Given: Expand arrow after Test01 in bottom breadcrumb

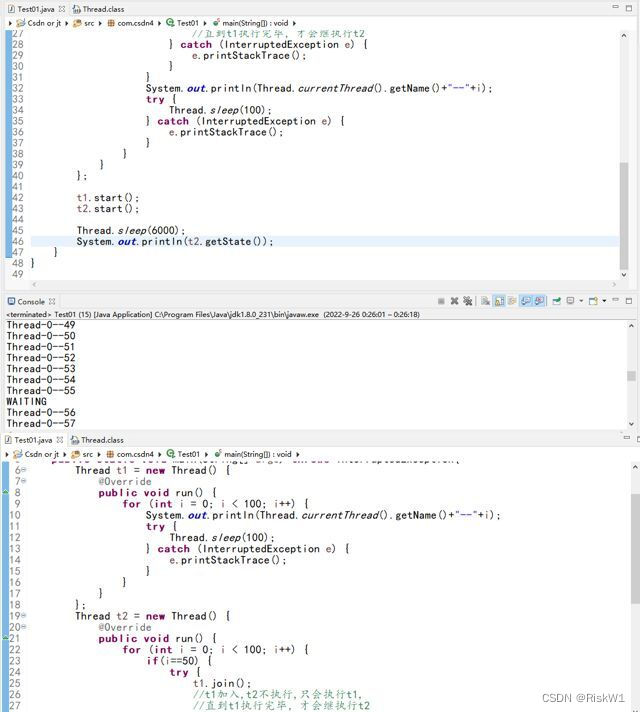Looking at the screenshot, I should 206,455.
